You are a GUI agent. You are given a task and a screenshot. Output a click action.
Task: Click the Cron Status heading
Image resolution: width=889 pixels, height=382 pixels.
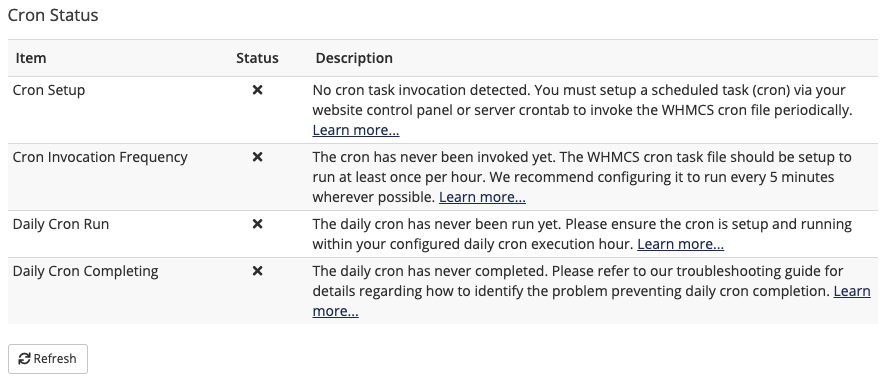[53, 15]
